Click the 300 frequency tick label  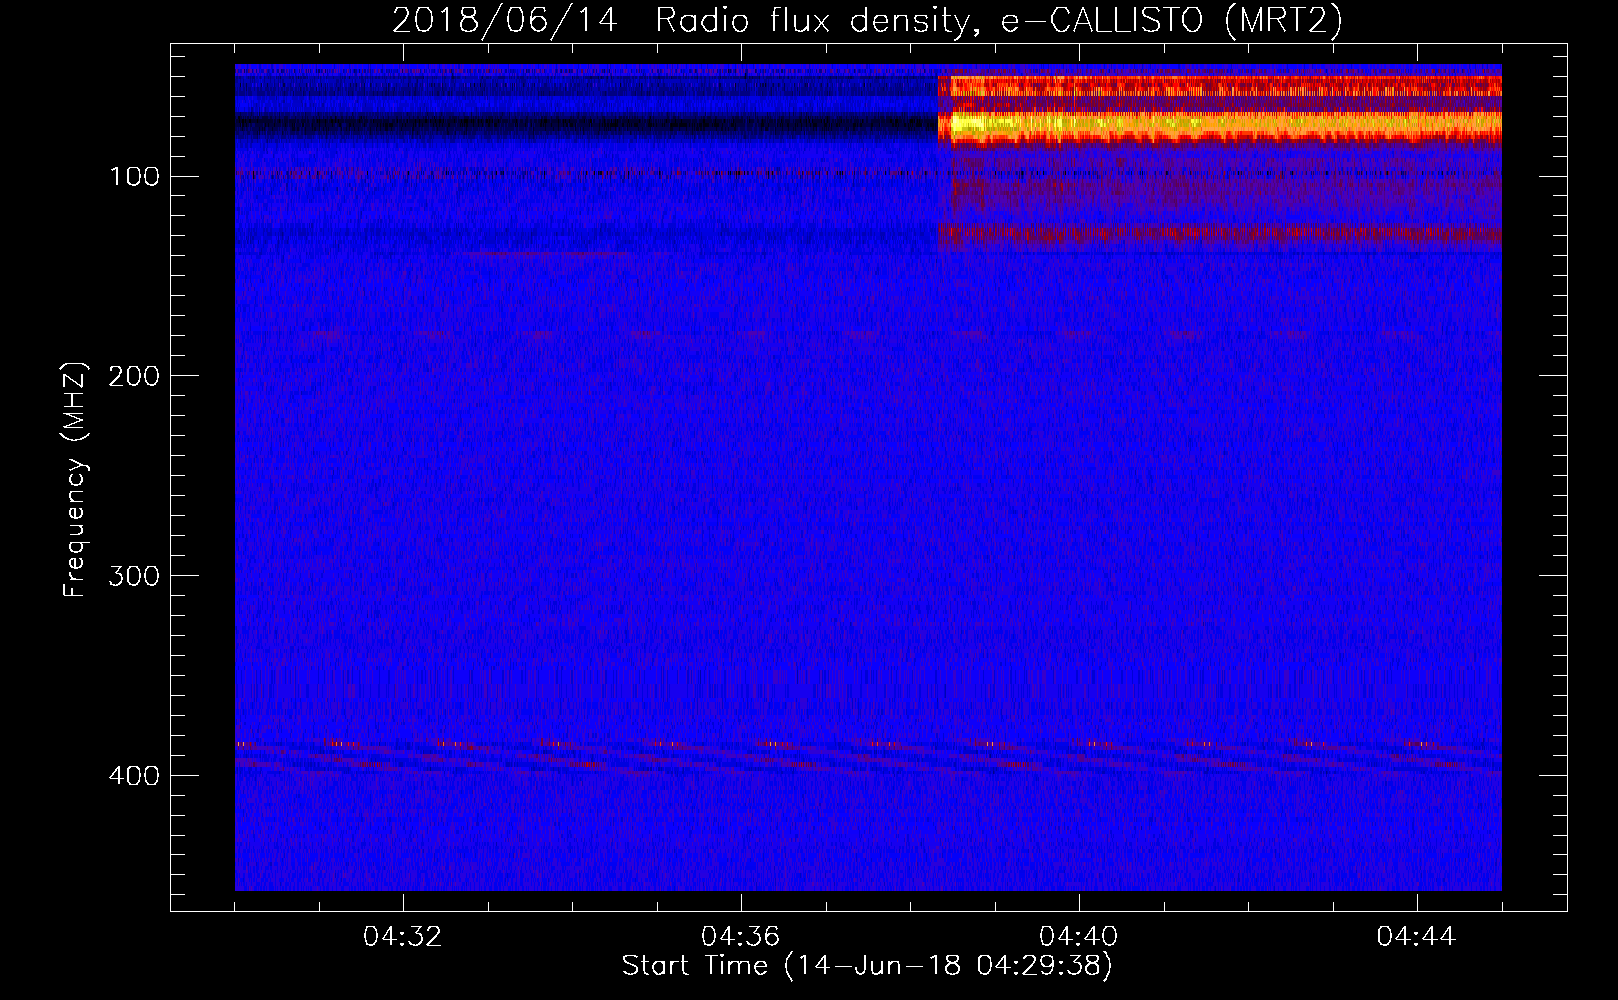135,576
